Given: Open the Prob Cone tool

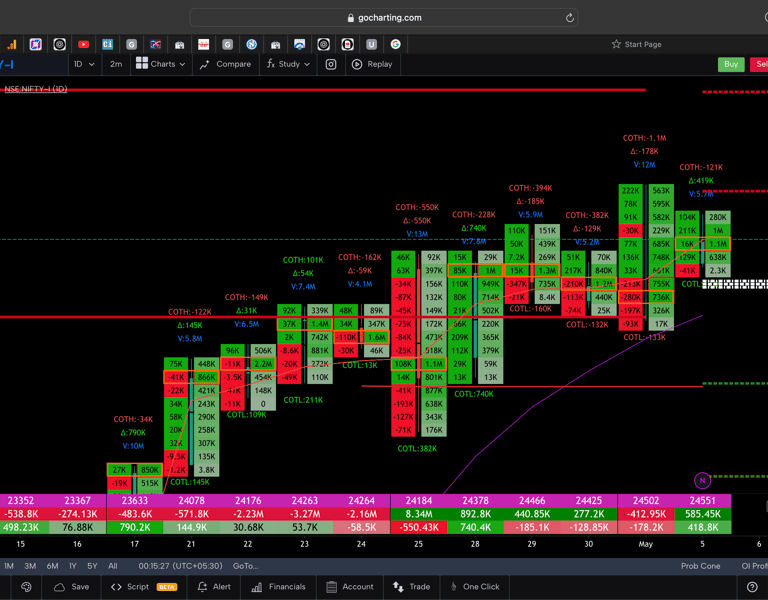Looking at the screenshot, I should tap(700, 566).
